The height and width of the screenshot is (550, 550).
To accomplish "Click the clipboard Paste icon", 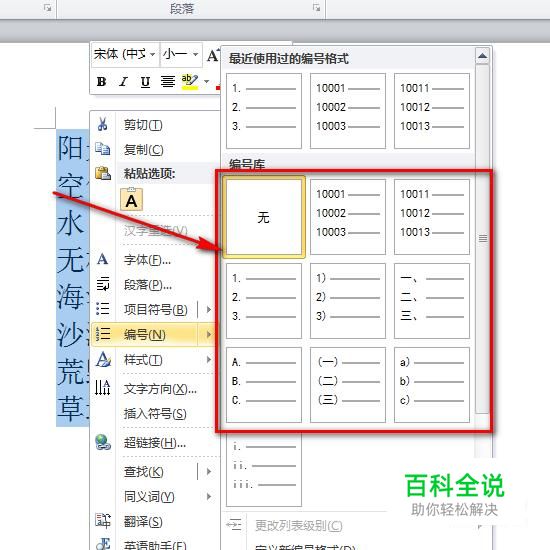I will click(x=103, y=173).
